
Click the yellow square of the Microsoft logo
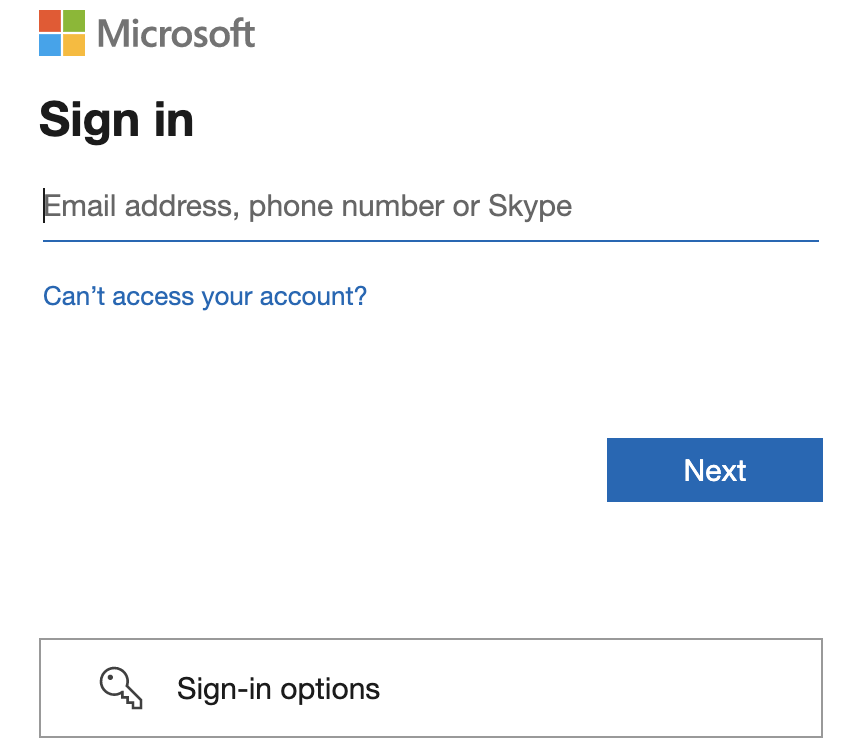click(74, 45)
